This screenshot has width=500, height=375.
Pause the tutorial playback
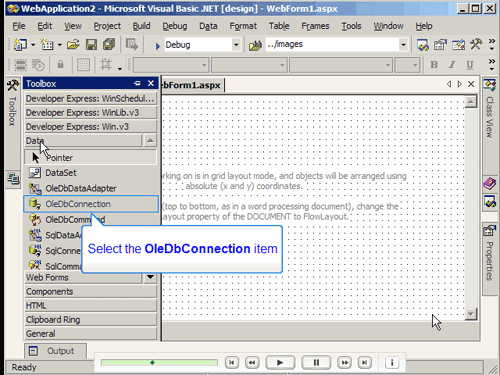tap(316, 362)
